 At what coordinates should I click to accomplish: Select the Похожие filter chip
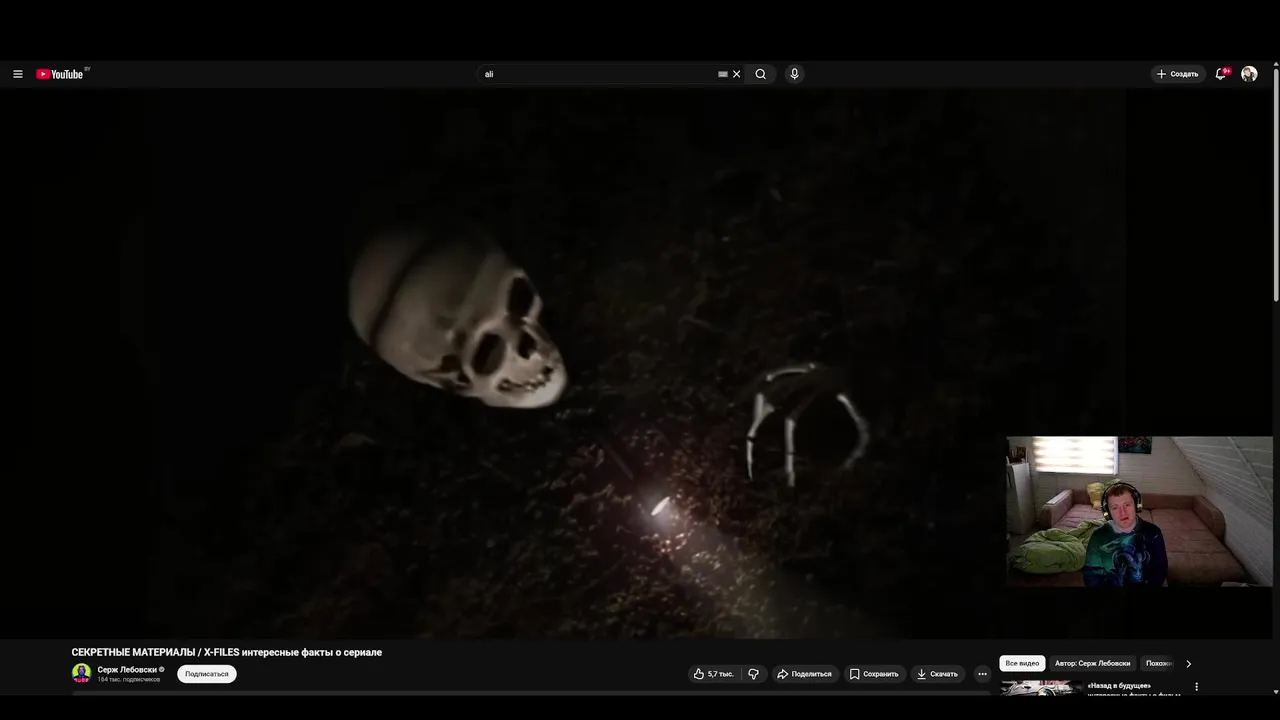pos(1158,663)
